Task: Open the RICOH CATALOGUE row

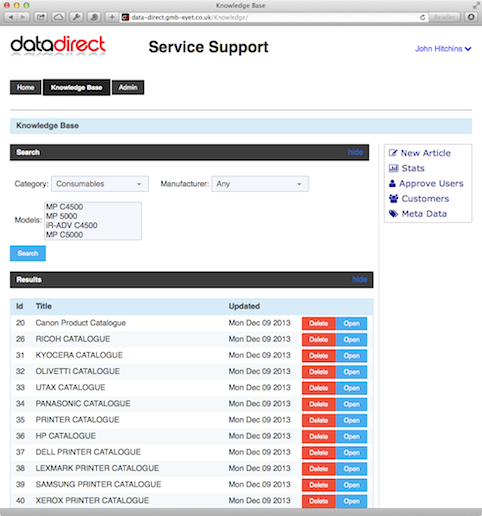Action: (351, 339)
